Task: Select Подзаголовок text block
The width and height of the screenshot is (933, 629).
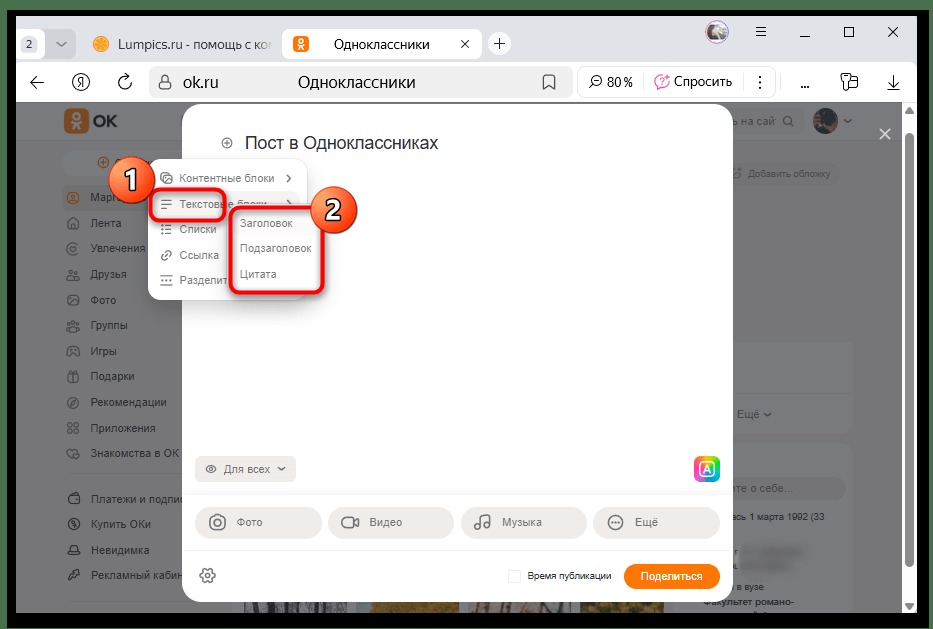Action: click(x=275, y=248)
